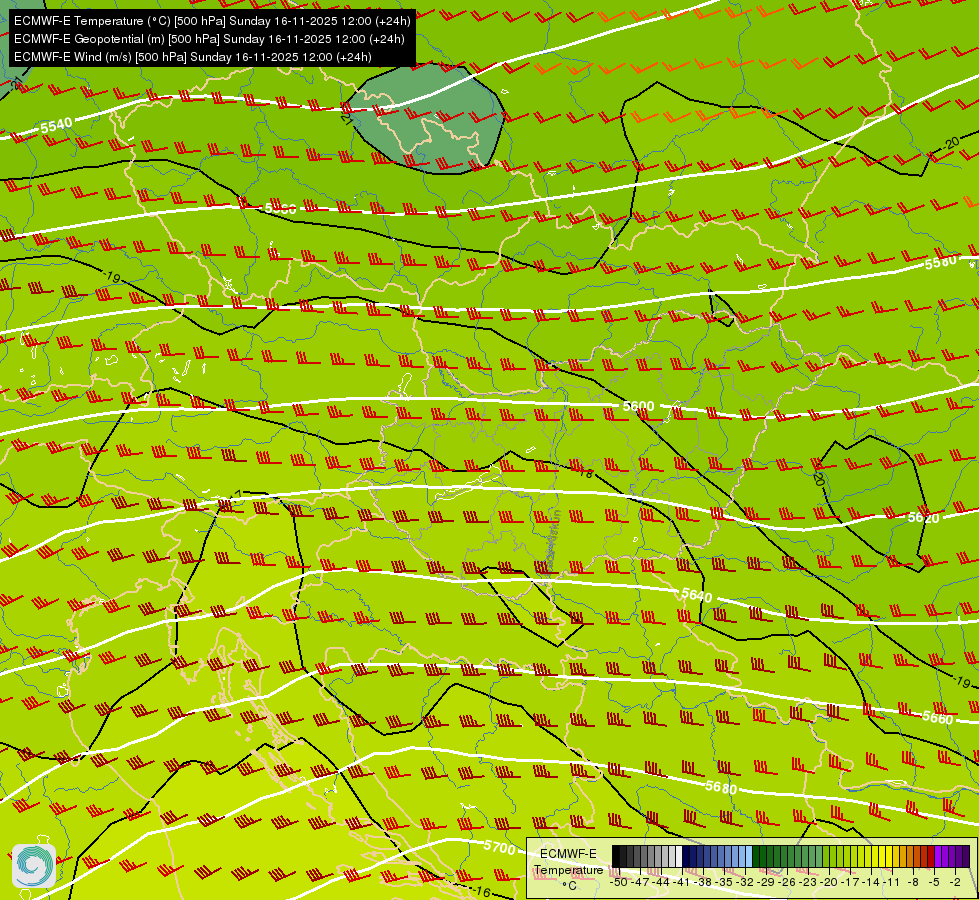Click the -18 isotherm label on the map
979x900 pixels.
pyautogui.click(x=583, y=470)
